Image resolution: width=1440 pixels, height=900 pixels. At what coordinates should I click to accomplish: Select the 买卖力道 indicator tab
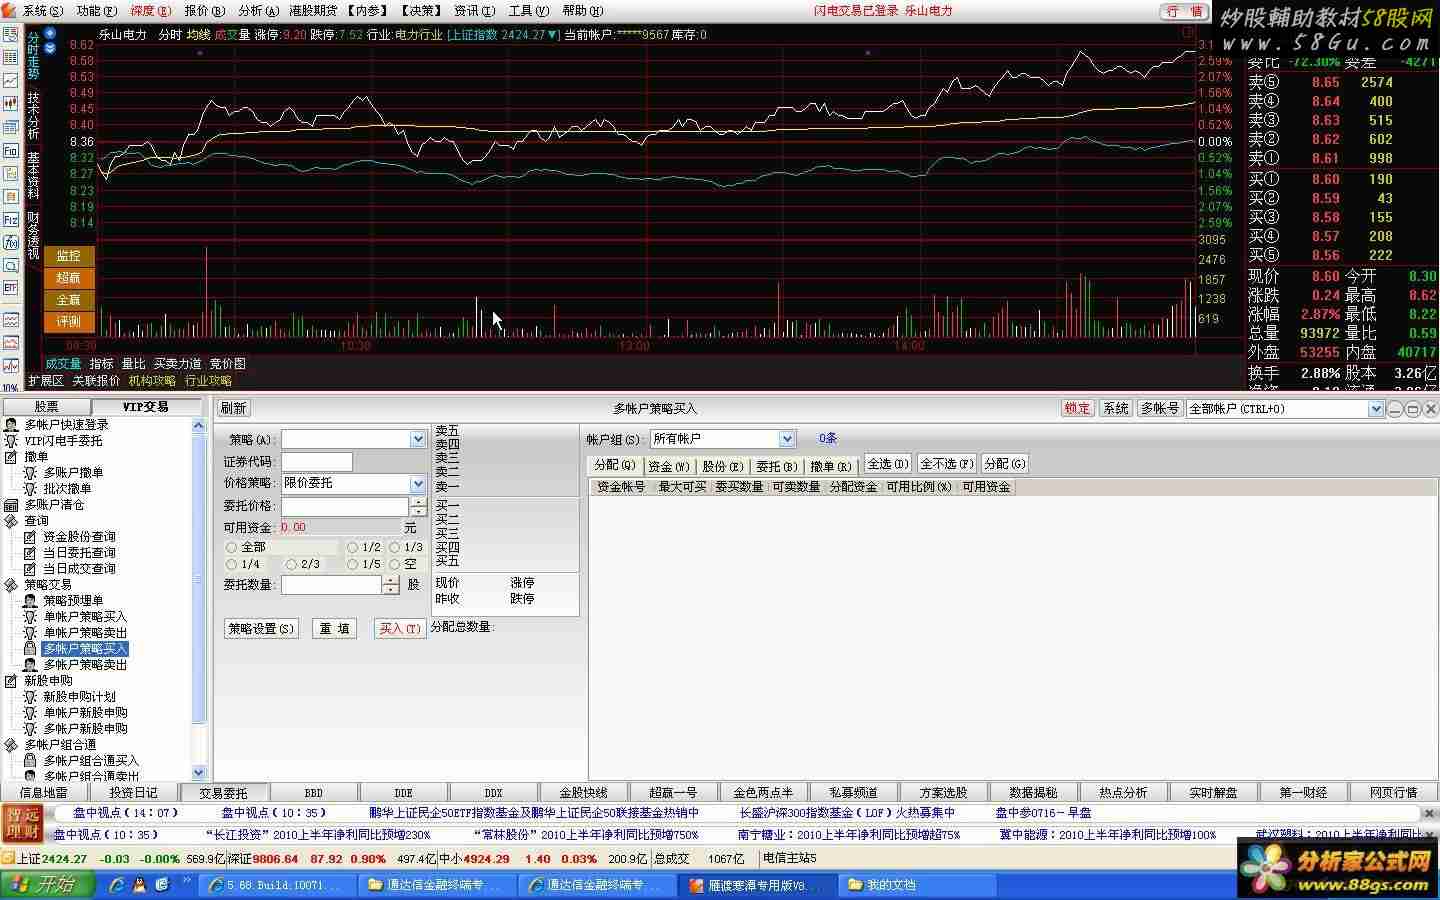[177, 364]
